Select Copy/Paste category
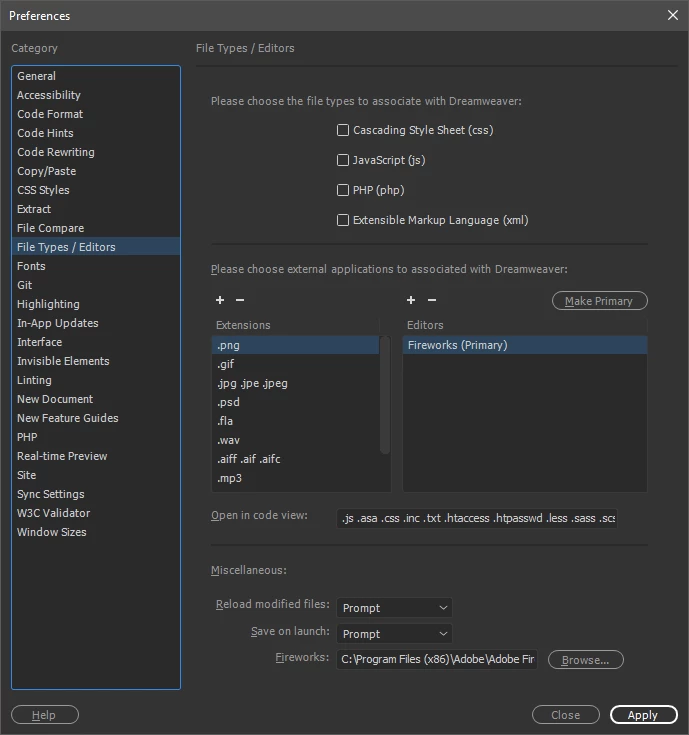This screenshot has height=735, width=689. [x=96, y=171]
